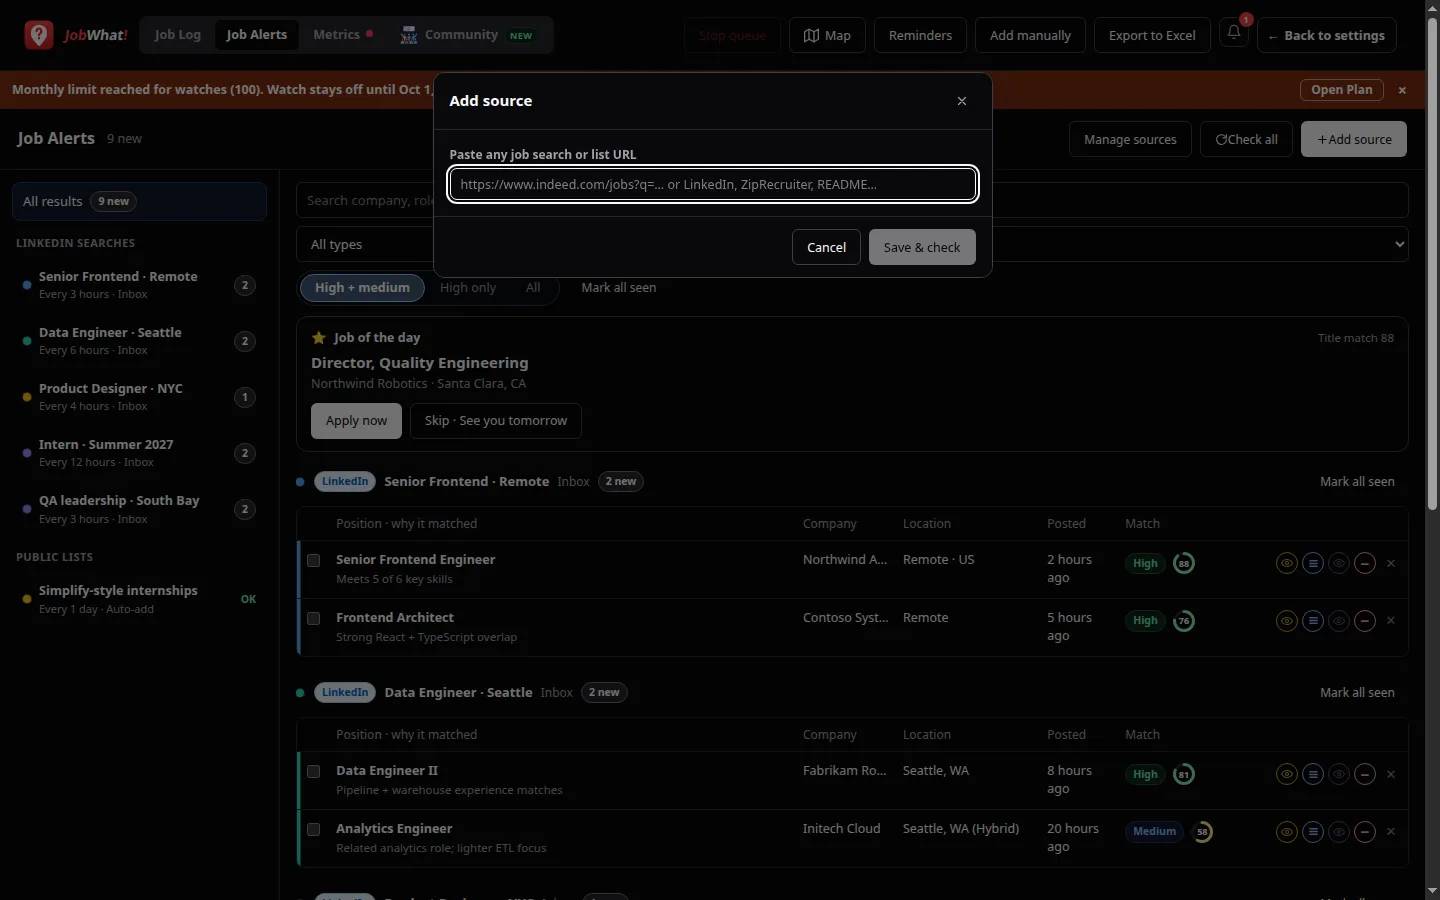The width and height of the screenshot is (1440, 900).
Task: Click red minus icon on Analytics Engineer row
Action: pyautogui.click(x=1365, y=832)
